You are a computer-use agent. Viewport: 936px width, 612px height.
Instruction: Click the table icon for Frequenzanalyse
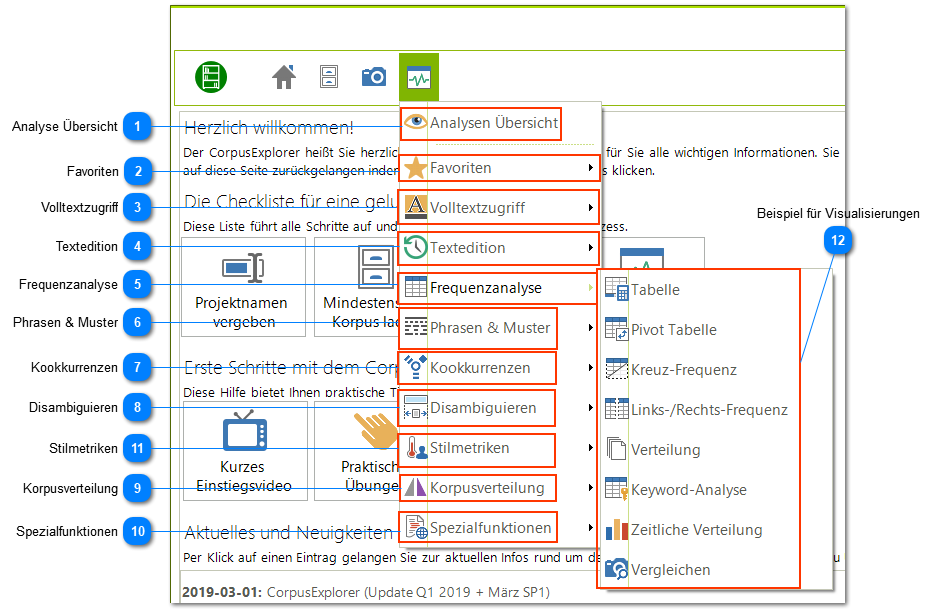[415, 287]
